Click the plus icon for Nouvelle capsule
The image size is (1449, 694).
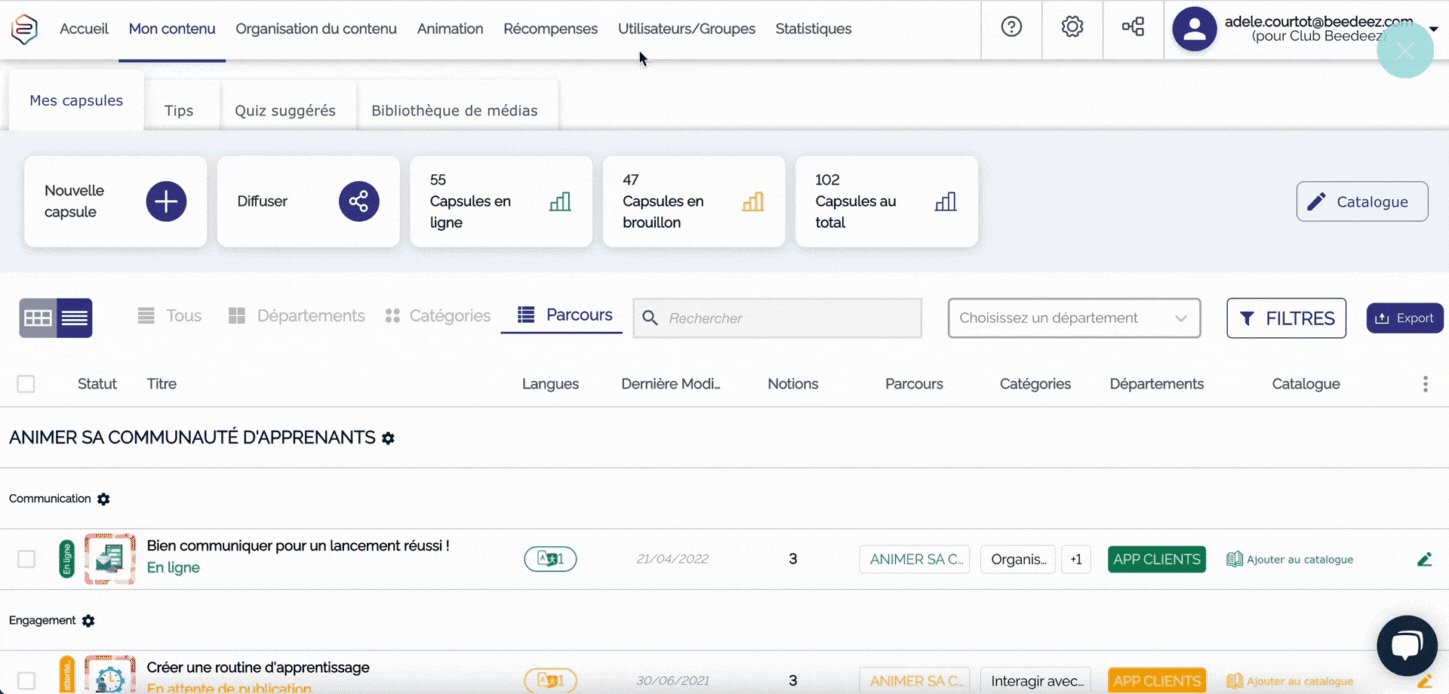(x=166, y=202)
